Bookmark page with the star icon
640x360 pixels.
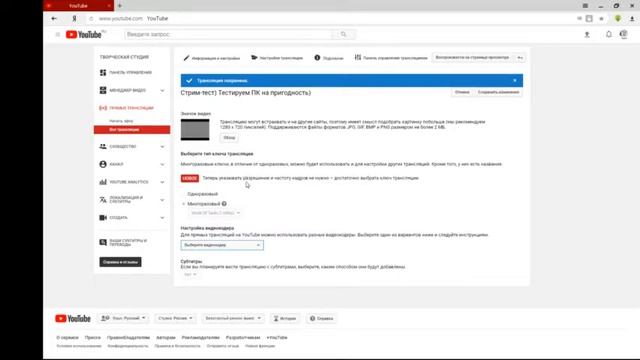[601, 18]
